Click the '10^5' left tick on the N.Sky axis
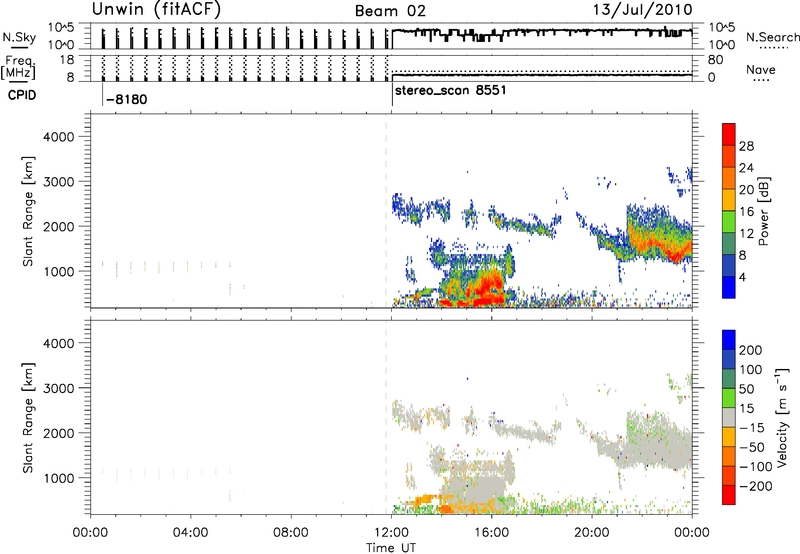 coord(61,28)
